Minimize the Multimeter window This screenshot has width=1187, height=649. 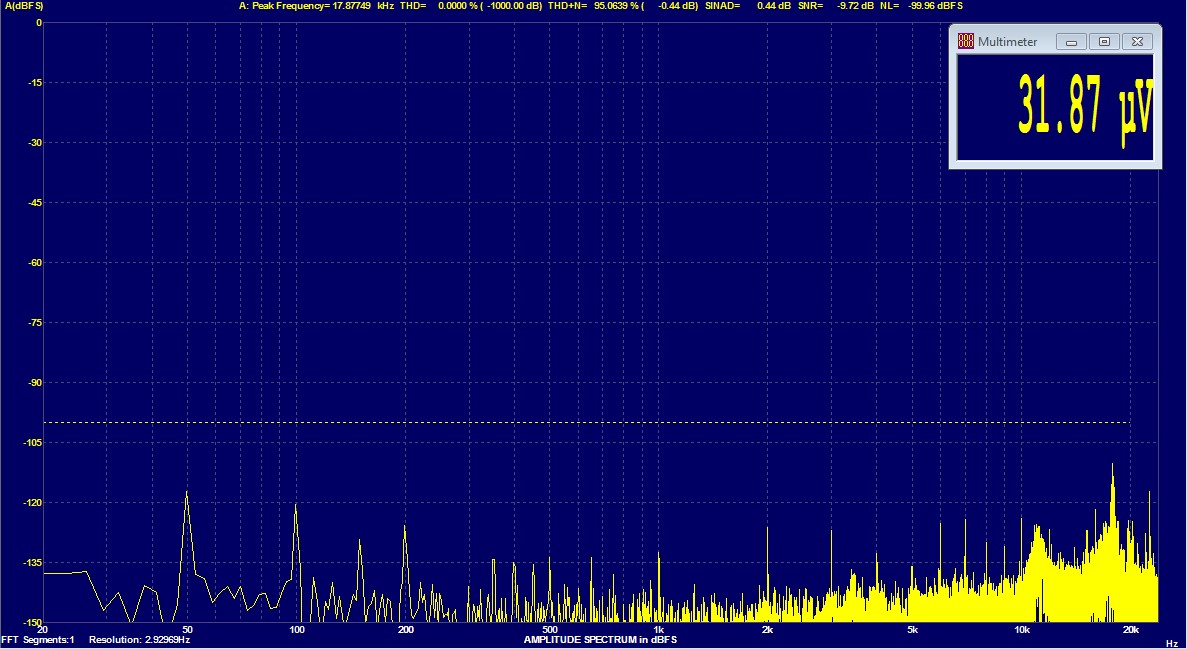1071,42
